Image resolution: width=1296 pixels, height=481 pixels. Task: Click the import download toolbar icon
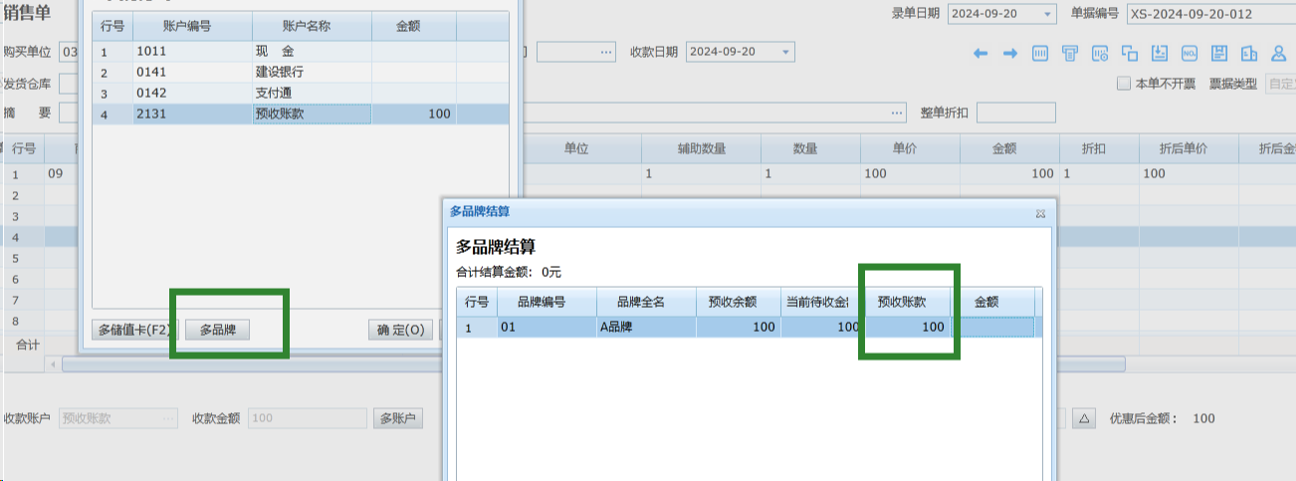pyautogui.click(x=1160, y=53)
